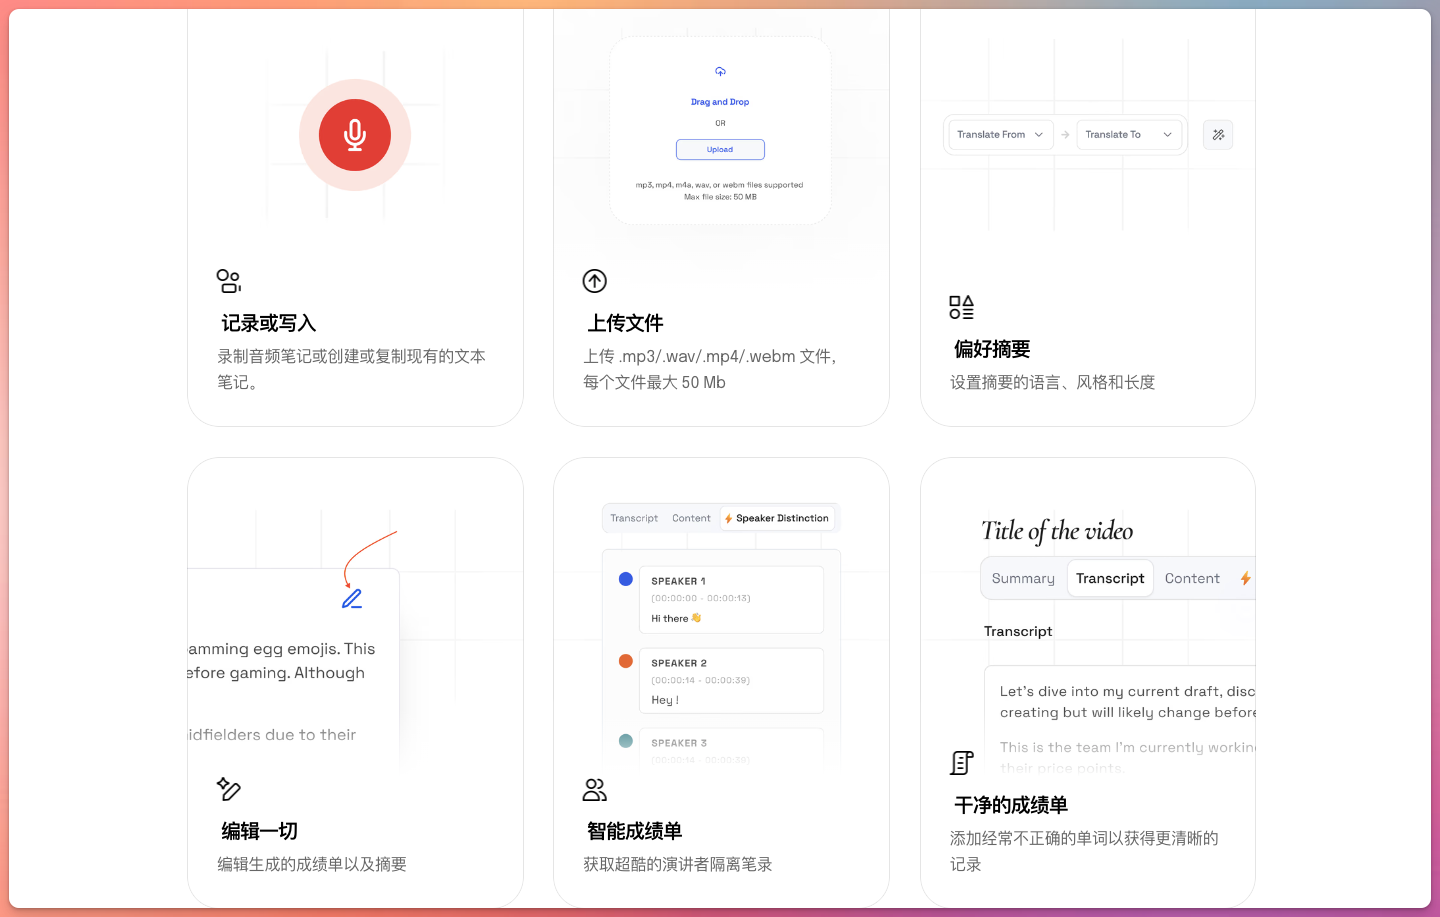Switch to the Speaker Distinction tab
The width and height of the screenshot is (1440, 917).
coord(778,517)
